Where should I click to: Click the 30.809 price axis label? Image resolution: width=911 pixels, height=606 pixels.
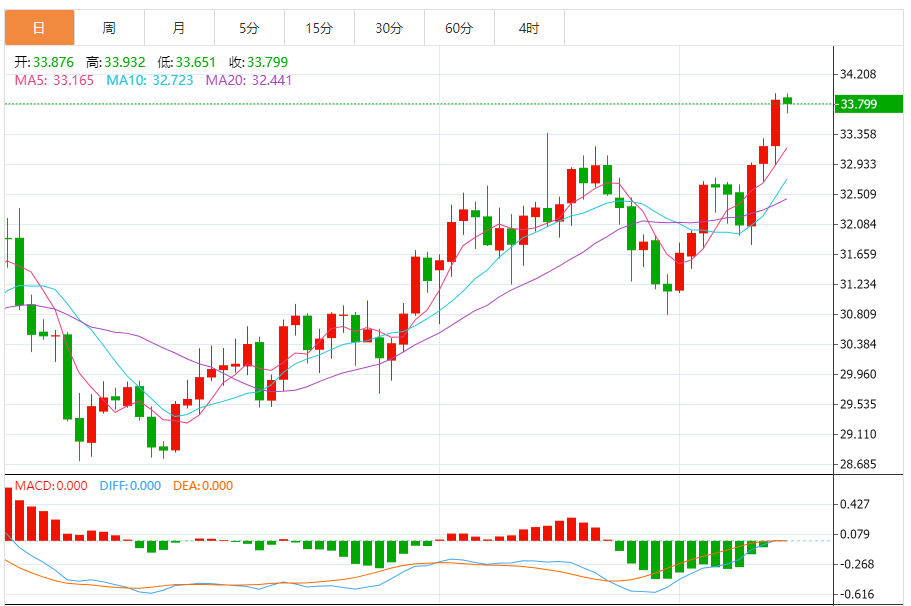tap(858, 314)
